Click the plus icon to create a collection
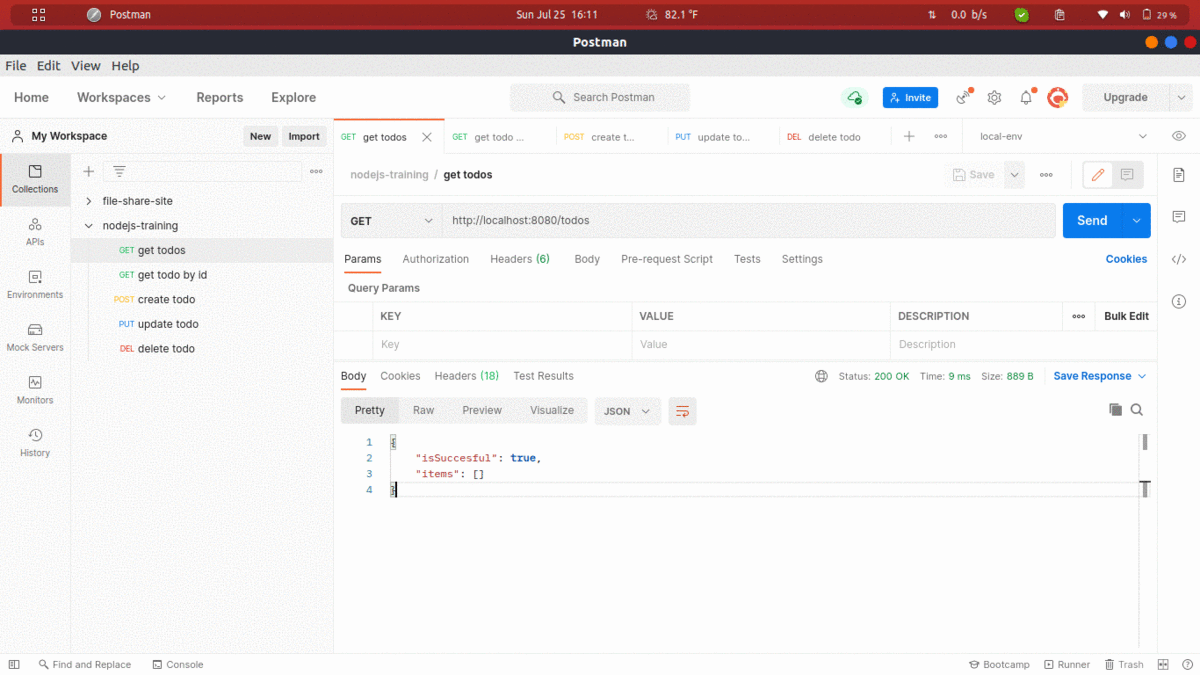1200x675 pixels. coord(89,172)
